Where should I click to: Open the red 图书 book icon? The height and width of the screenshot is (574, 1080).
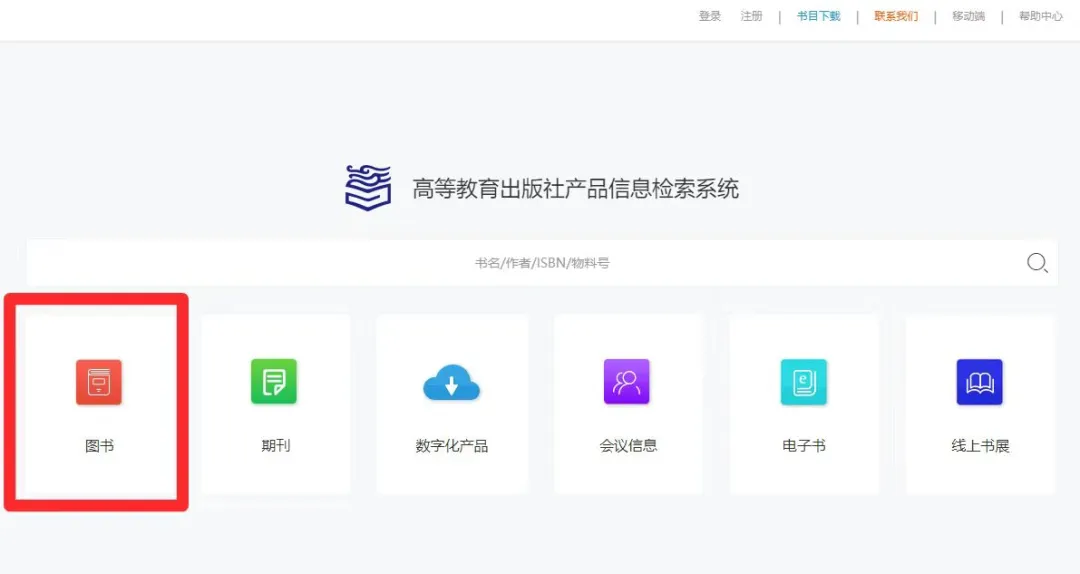click(x=98, y=382)
